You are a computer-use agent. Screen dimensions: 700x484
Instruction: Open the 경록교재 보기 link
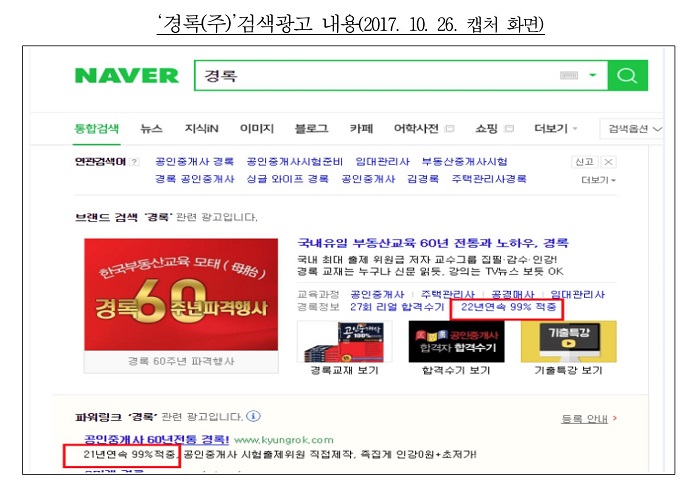pos(345,370)
